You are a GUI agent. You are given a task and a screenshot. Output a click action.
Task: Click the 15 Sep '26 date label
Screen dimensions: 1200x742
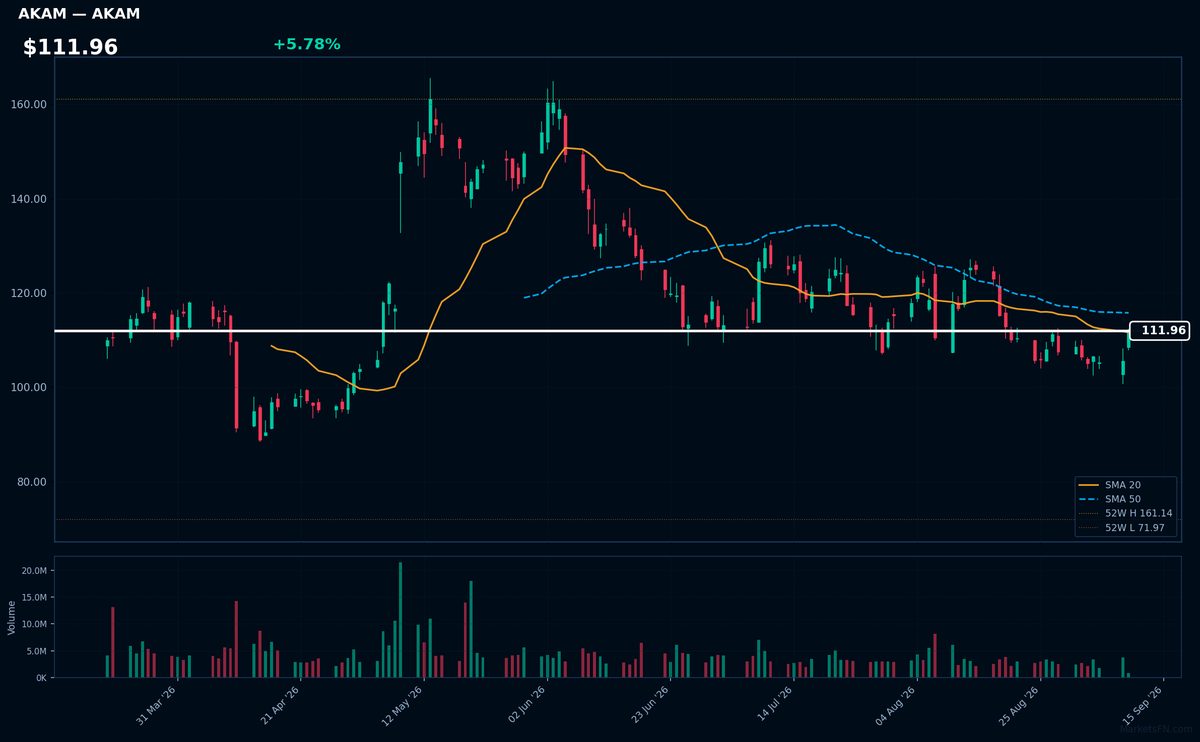point(1142,704)
